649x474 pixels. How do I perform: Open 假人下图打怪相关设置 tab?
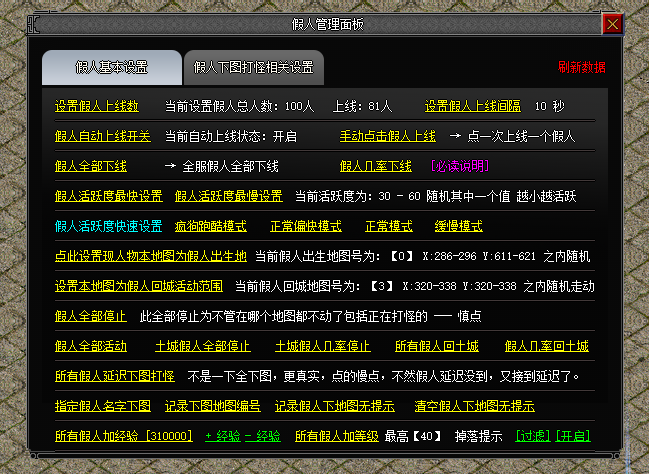[x=254, y=67]
